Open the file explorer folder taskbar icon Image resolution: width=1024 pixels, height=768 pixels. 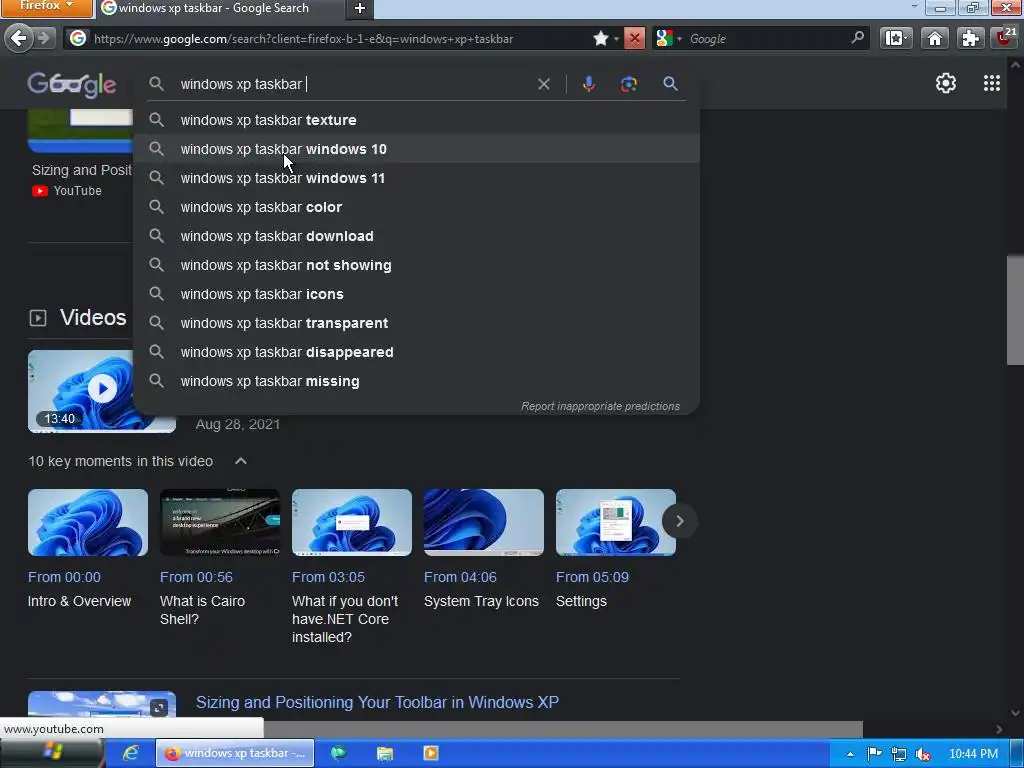tap(385, 753)
